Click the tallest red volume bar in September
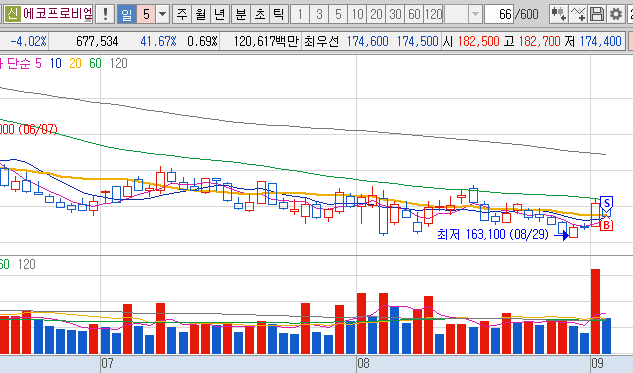The height and width of the screenshot is (373, 633). coord(595,311)
